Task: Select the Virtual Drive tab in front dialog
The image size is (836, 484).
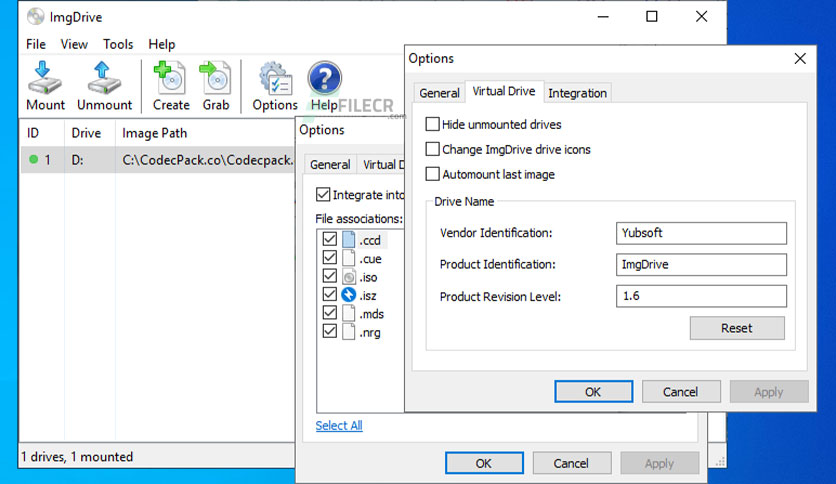Action: (504, 91)
